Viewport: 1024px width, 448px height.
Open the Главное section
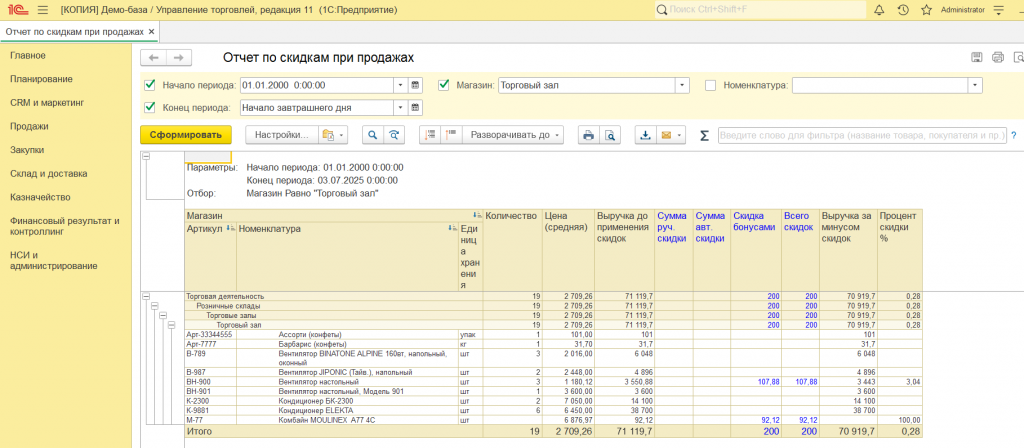tap(27, 56)
